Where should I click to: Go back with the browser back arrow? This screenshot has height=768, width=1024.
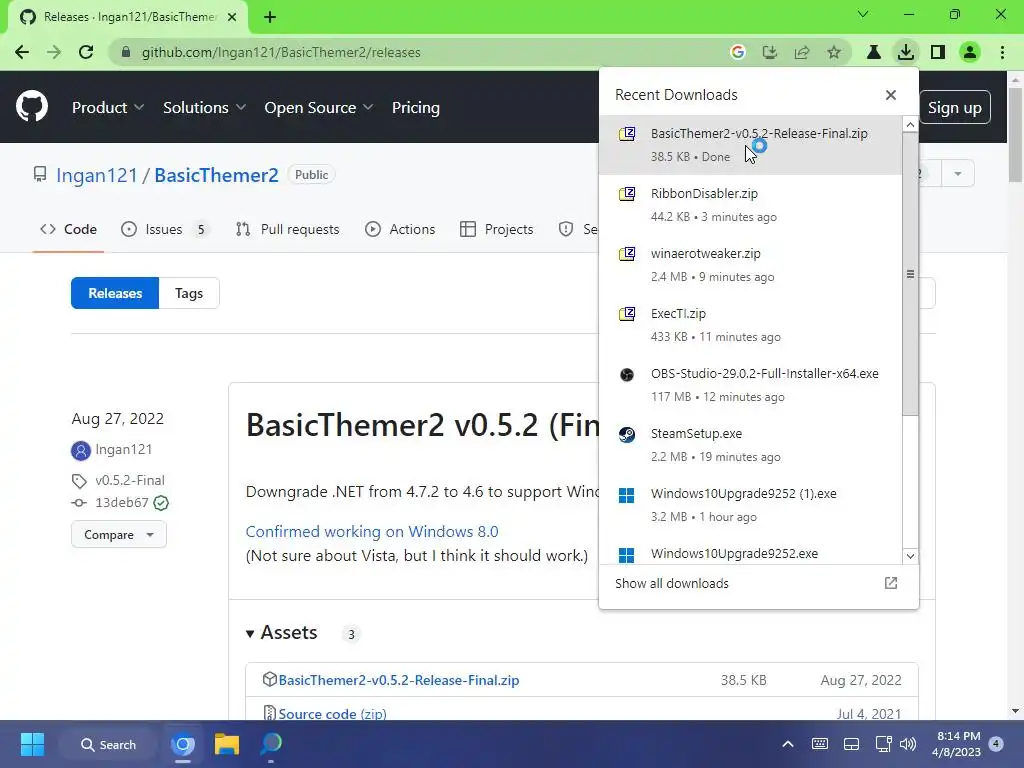pyautogui.click(x=22, y=52)
